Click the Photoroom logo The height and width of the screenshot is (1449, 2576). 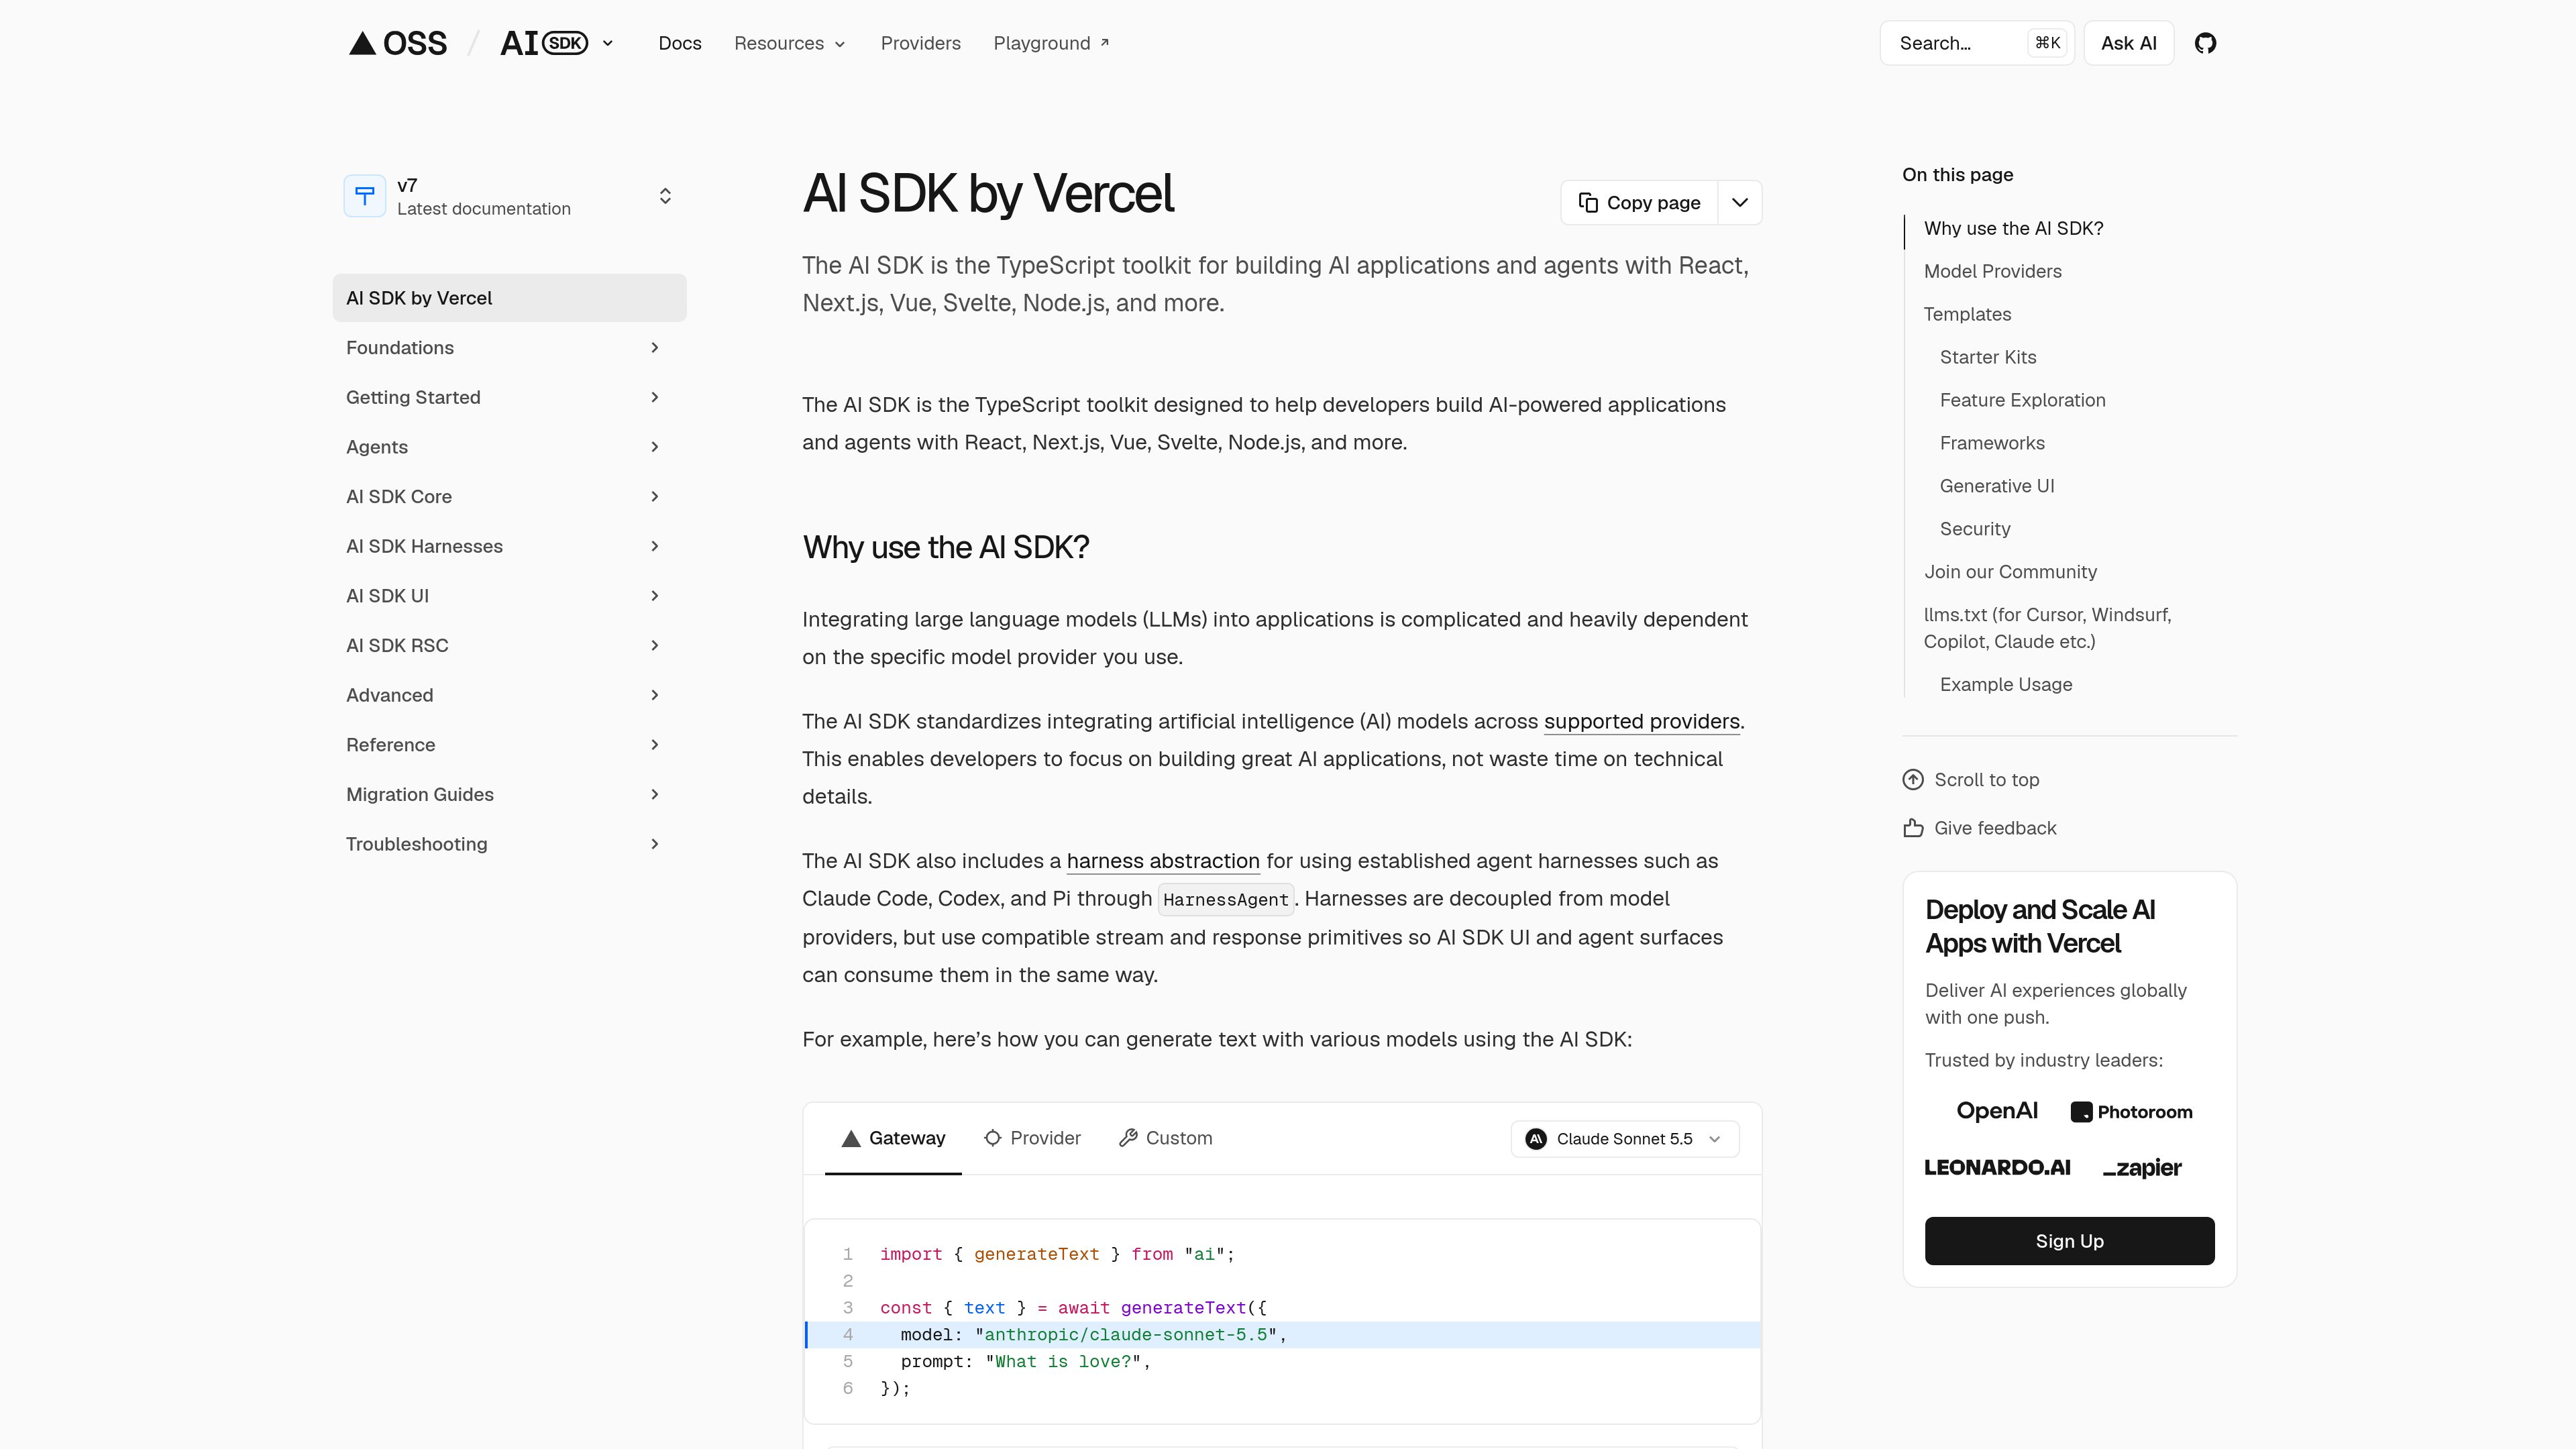pos(2131,1112)
